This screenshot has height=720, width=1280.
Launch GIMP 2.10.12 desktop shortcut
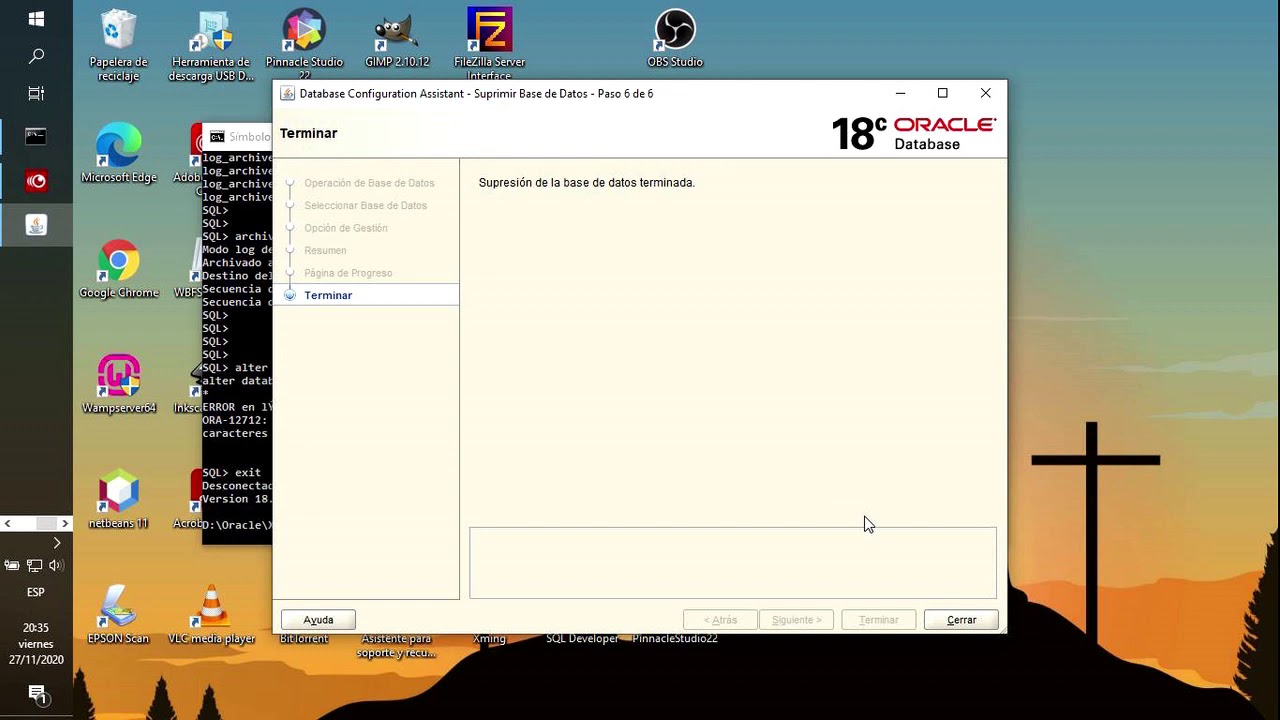point(397,40)
